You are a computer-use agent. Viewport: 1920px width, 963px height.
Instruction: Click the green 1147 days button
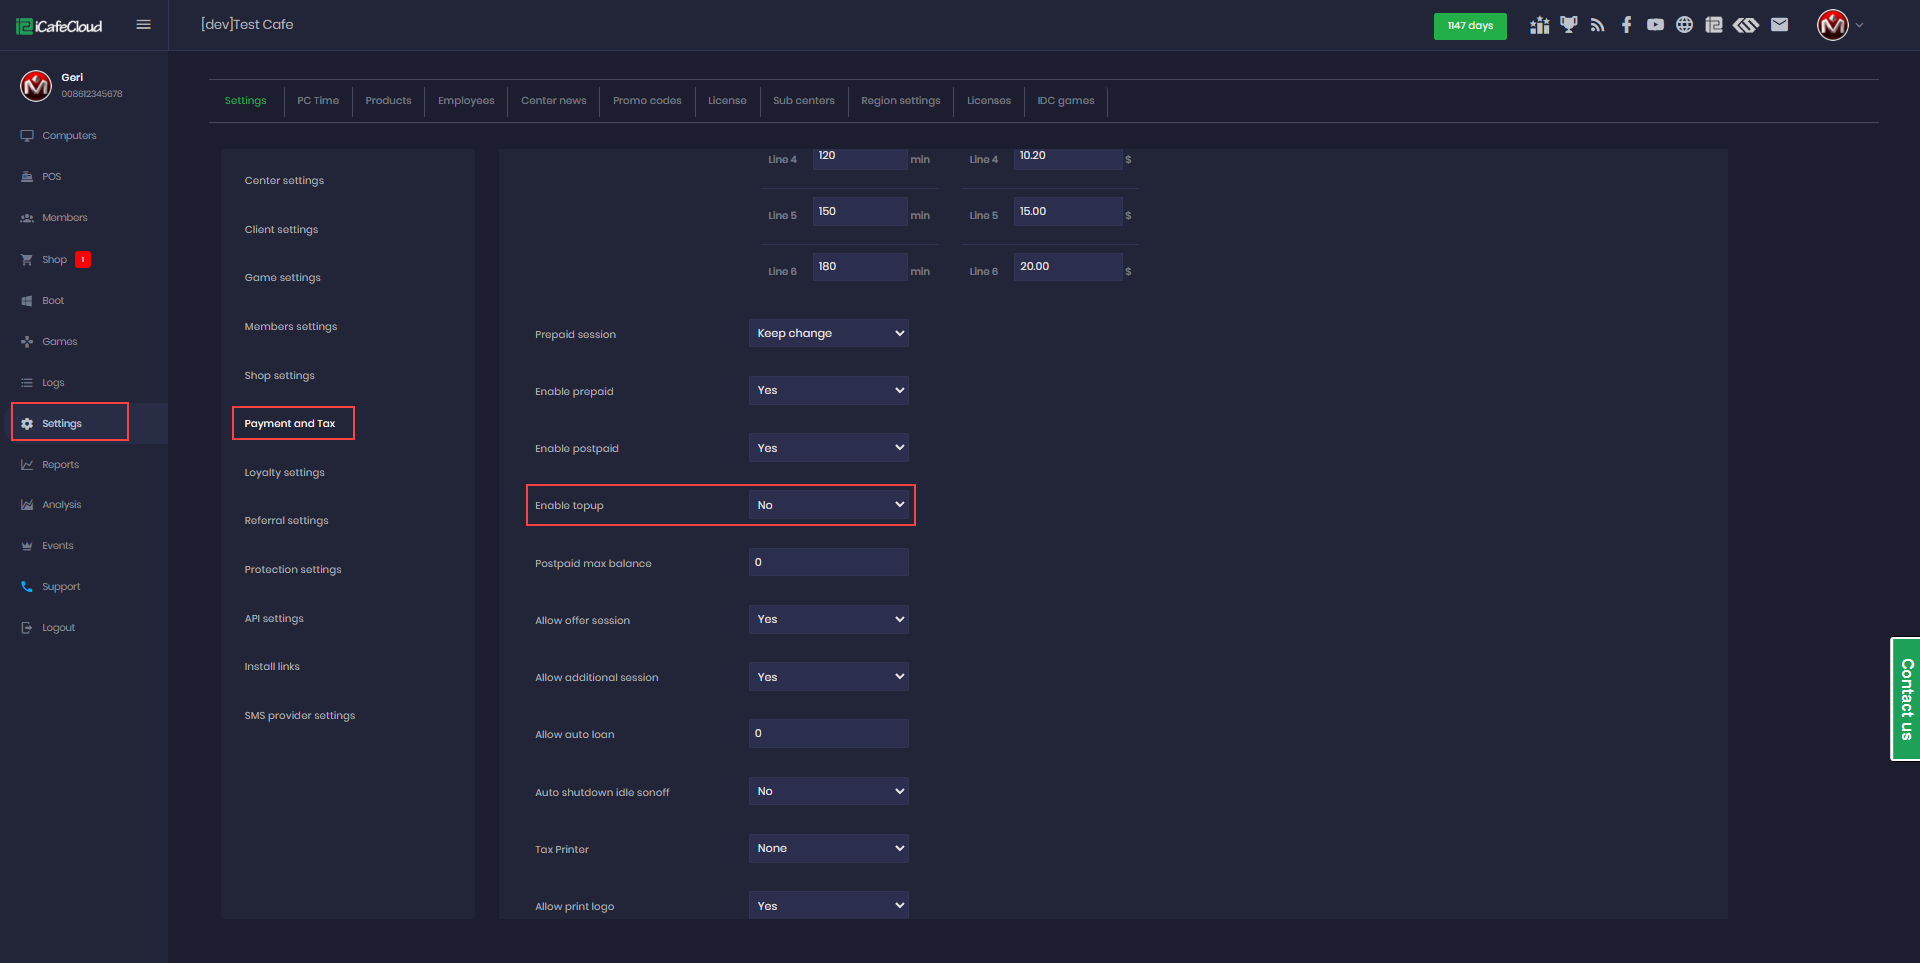[1469, 26]
